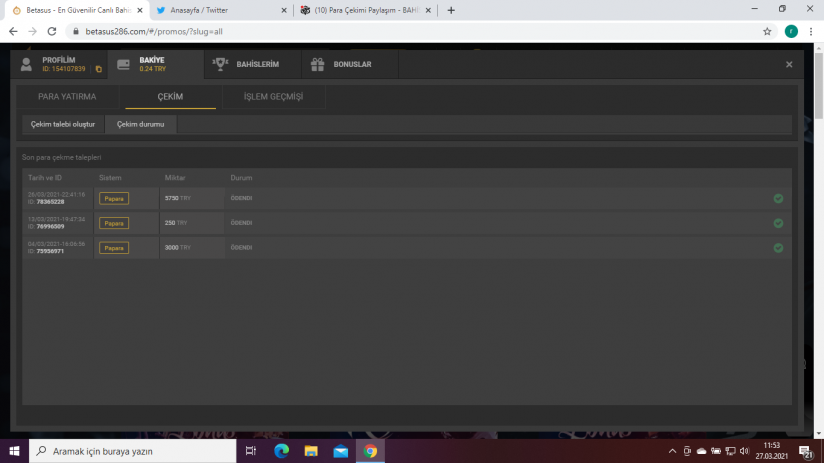Switch to Anasayfa / Twitter browser tab
This screenshot has width=824, height=463.
click(221, 10)
